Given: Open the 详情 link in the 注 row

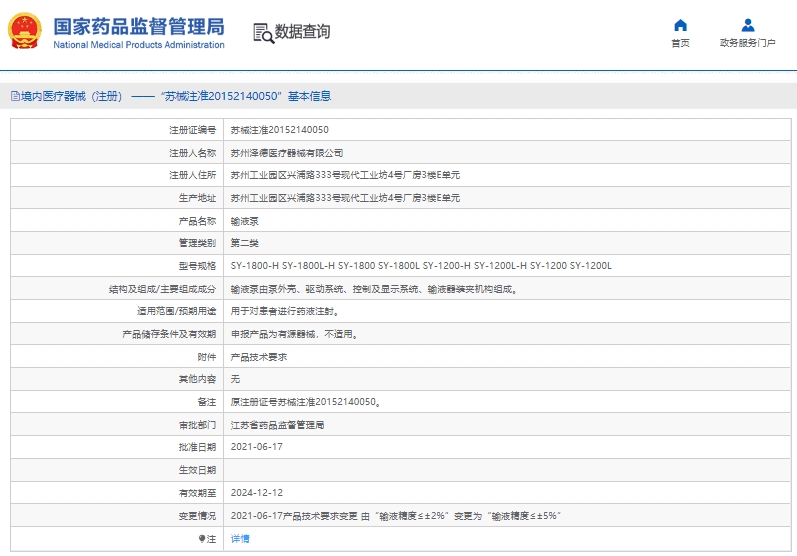Looking at the screenshot, I should point(240,539).
